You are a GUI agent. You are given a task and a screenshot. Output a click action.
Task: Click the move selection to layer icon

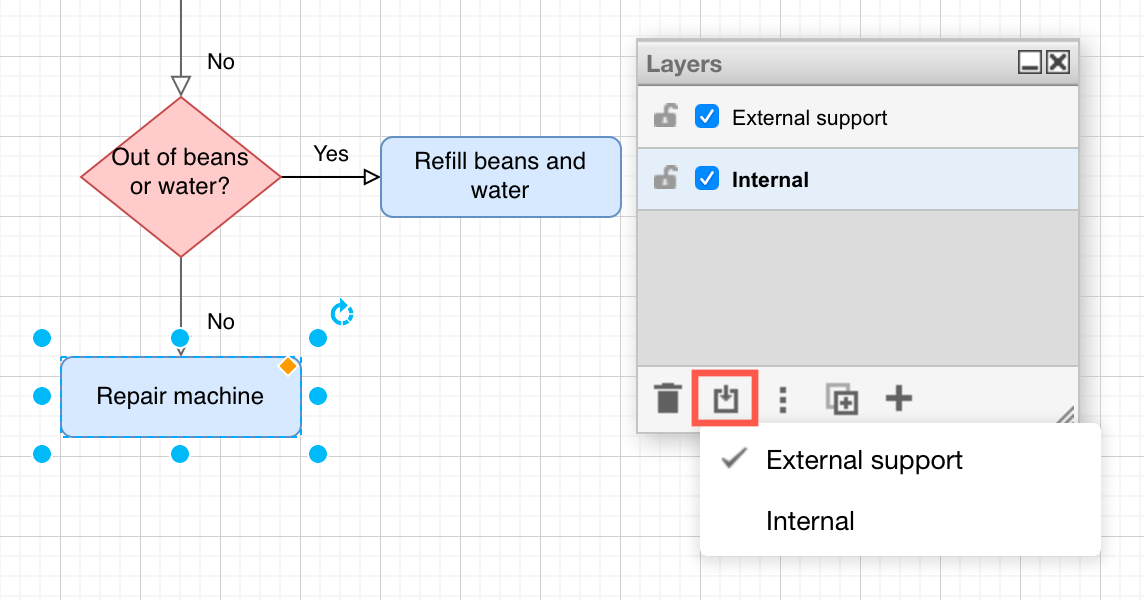tap(725, 399)
